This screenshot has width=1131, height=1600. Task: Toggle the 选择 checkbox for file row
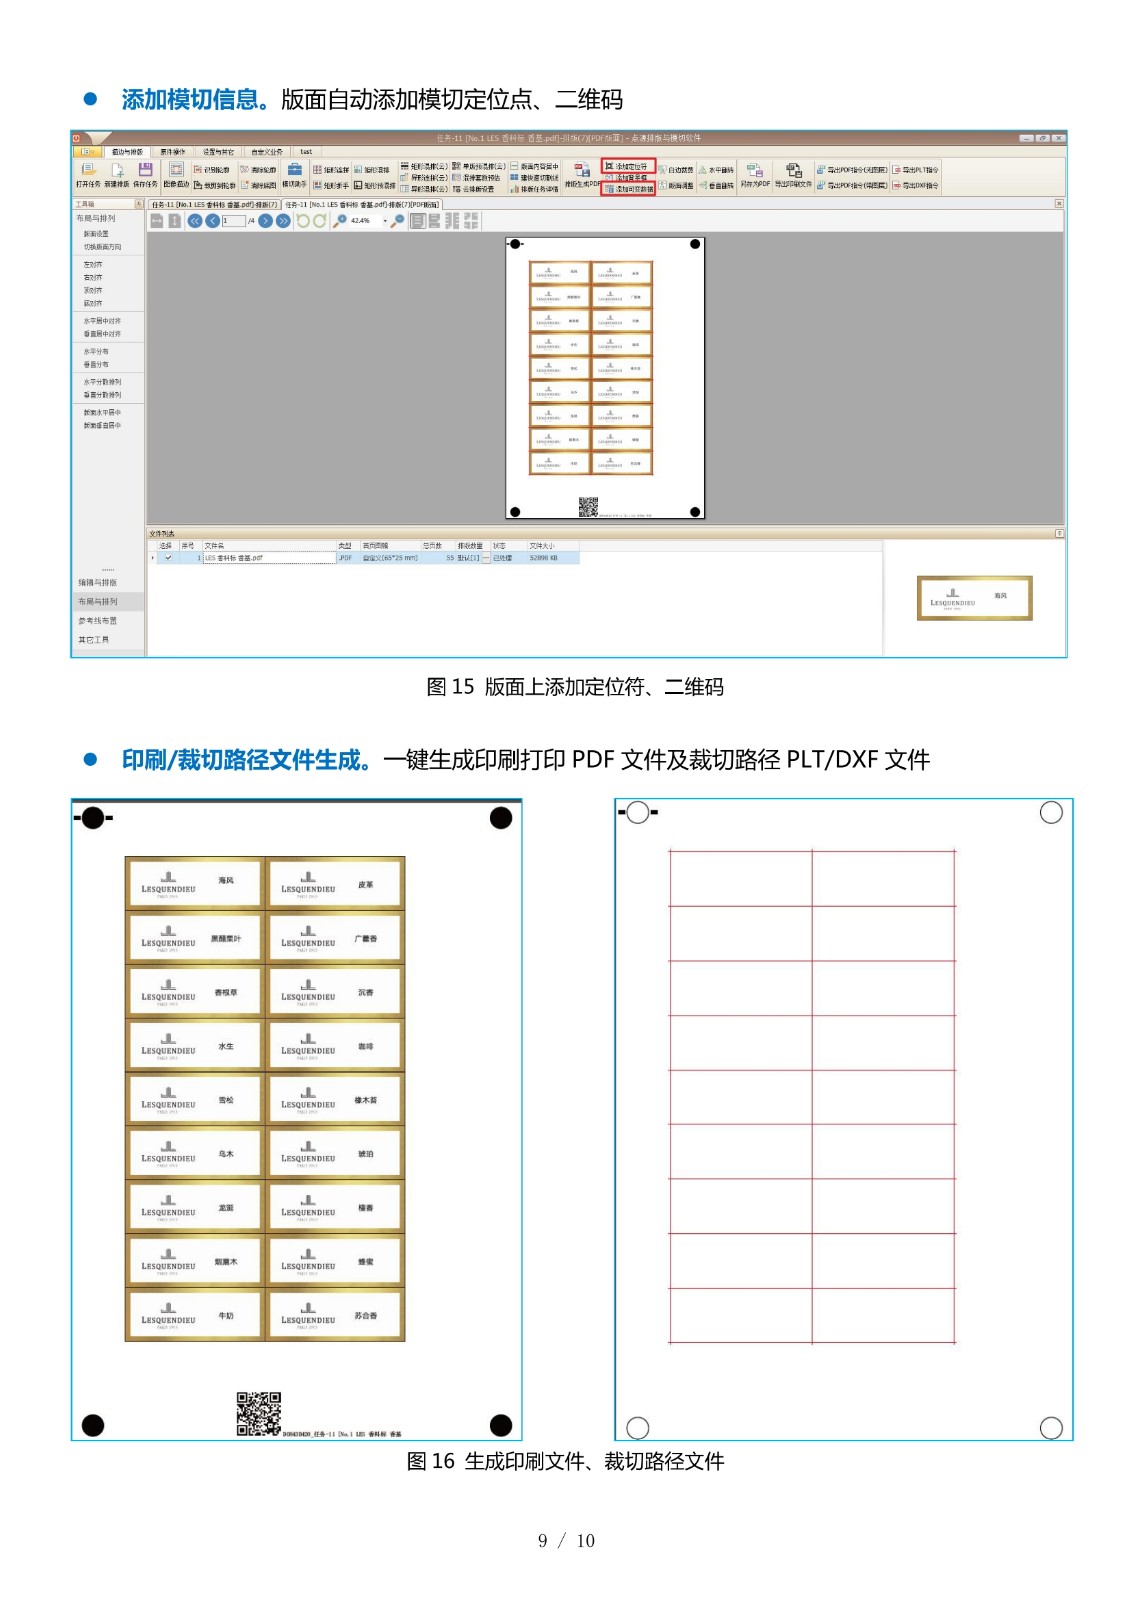coord(168,558)
